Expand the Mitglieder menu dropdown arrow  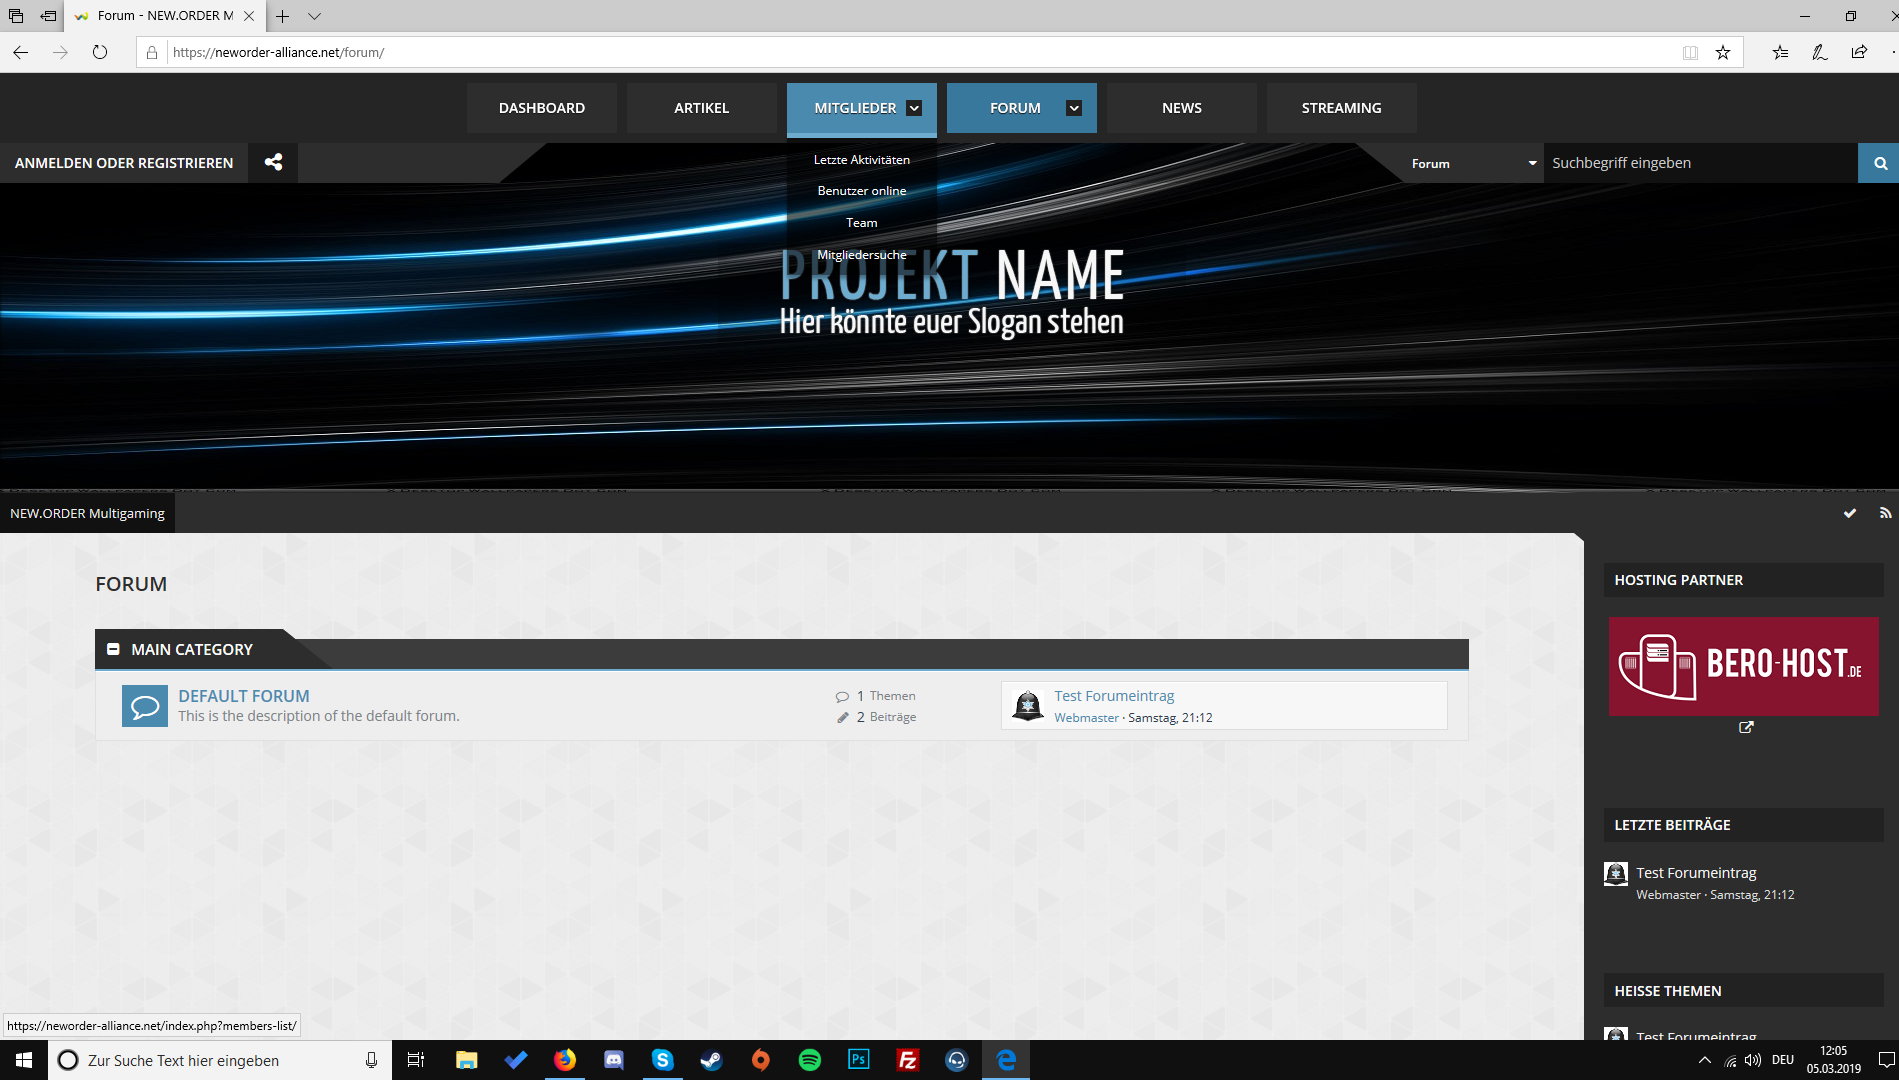pyautogui.click(x=914, y=108)
